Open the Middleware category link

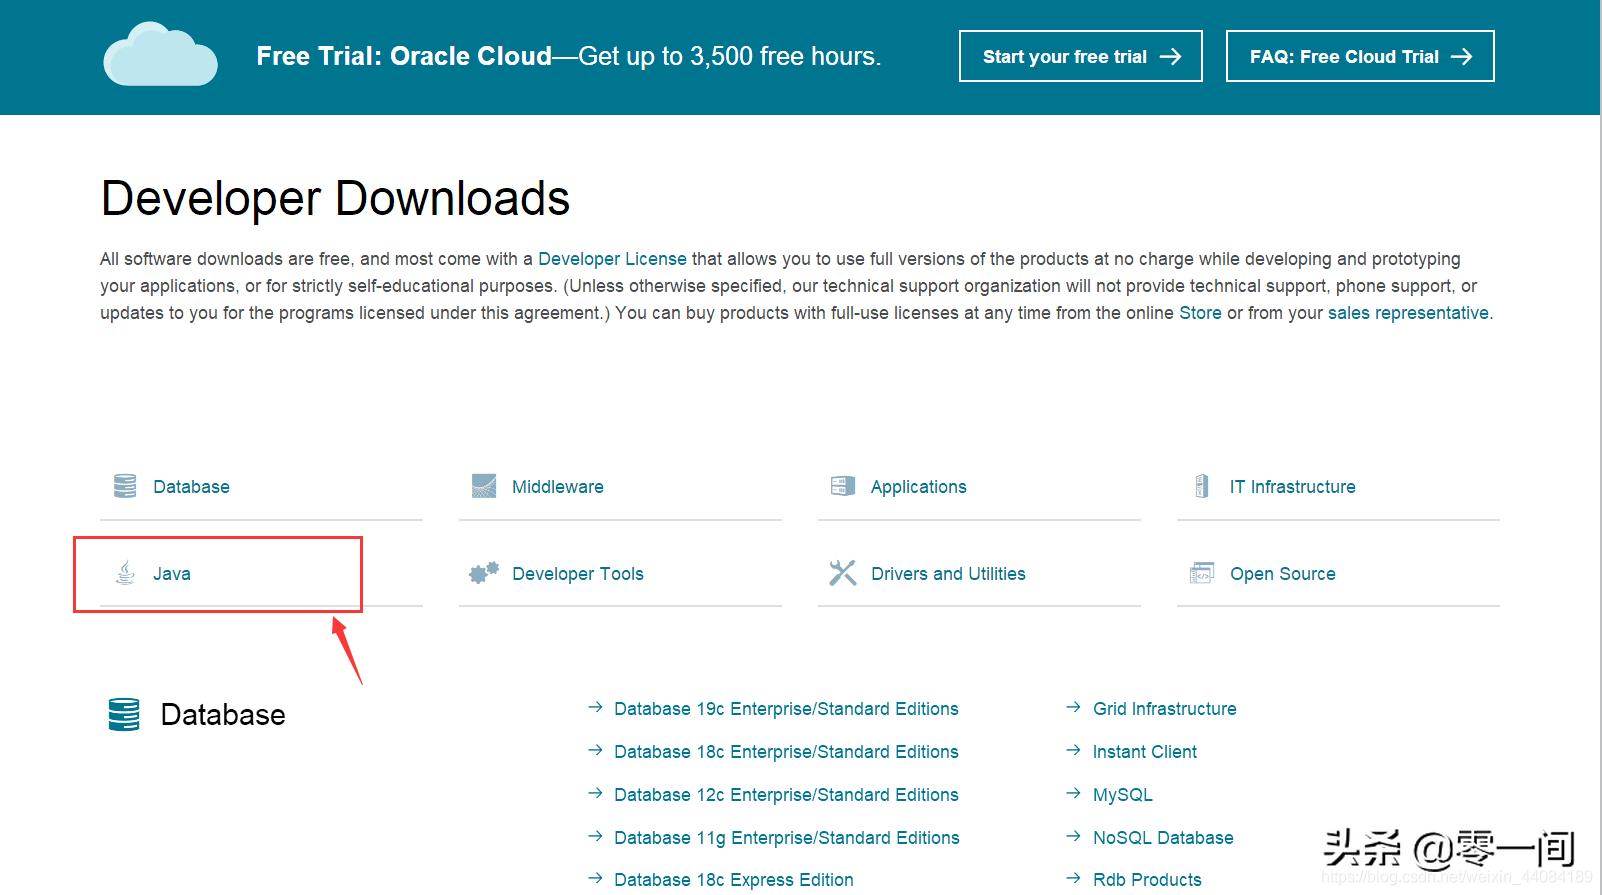[558, 487]
